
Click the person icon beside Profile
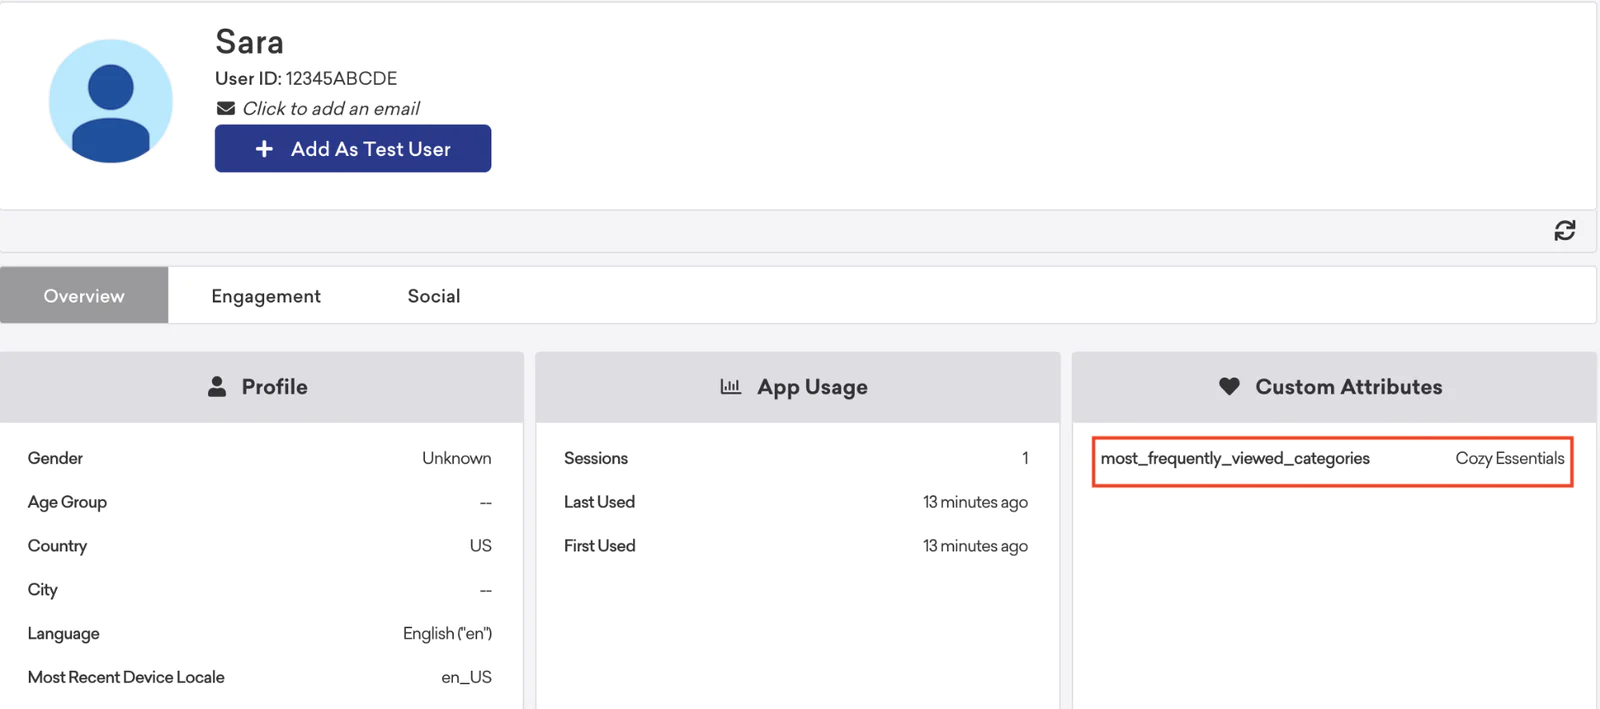217,387
